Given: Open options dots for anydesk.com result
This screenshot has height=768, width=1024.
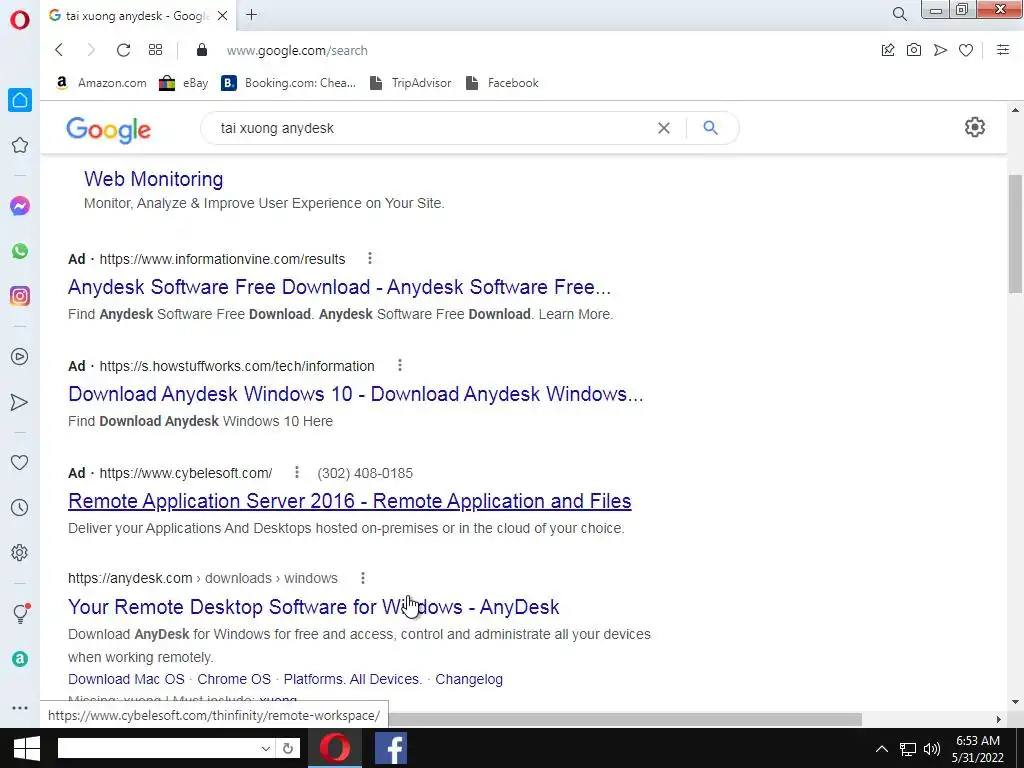Looking at the screenshot, I should coord(362,578).
